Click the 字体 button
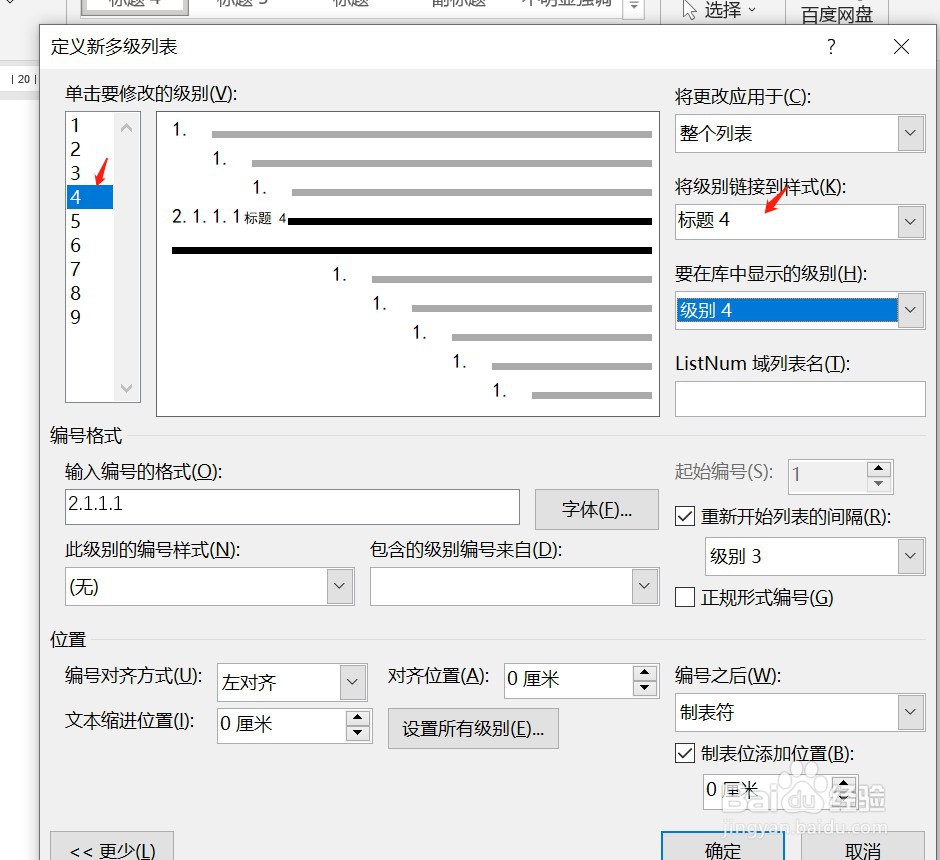Screen dimensions: 940x860 tap(596, 509)
